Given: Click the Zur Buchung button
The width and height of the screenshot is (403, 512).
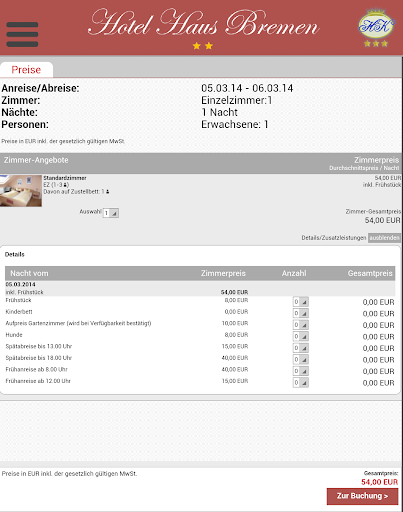Looking at the screenshot, I should point(362,496).
